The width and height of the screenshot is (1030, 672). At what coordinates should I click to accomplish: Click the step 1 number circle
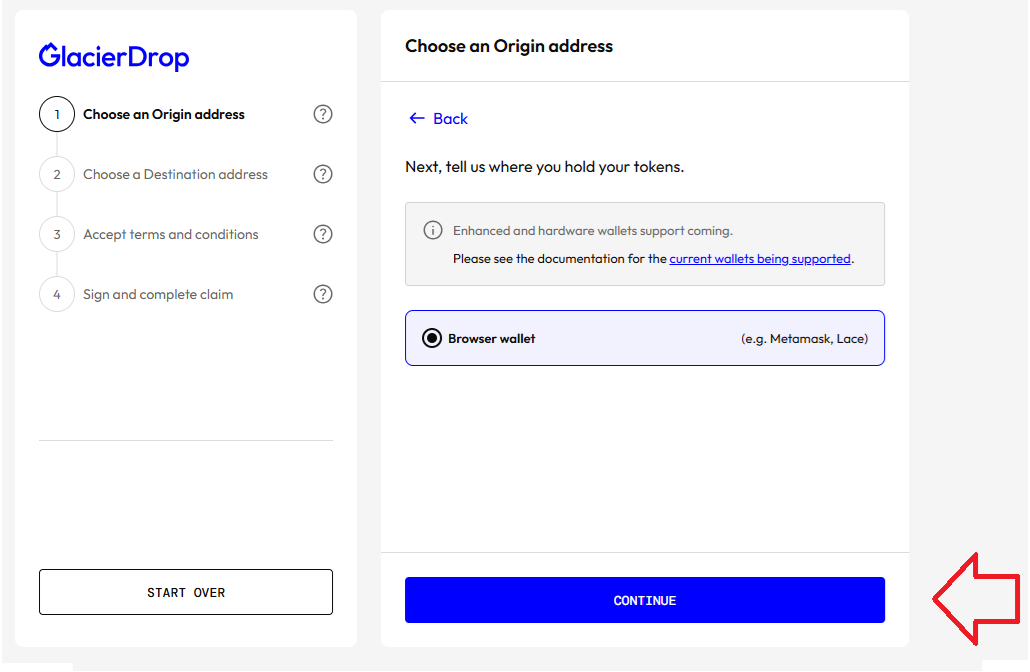coord(57,114)
